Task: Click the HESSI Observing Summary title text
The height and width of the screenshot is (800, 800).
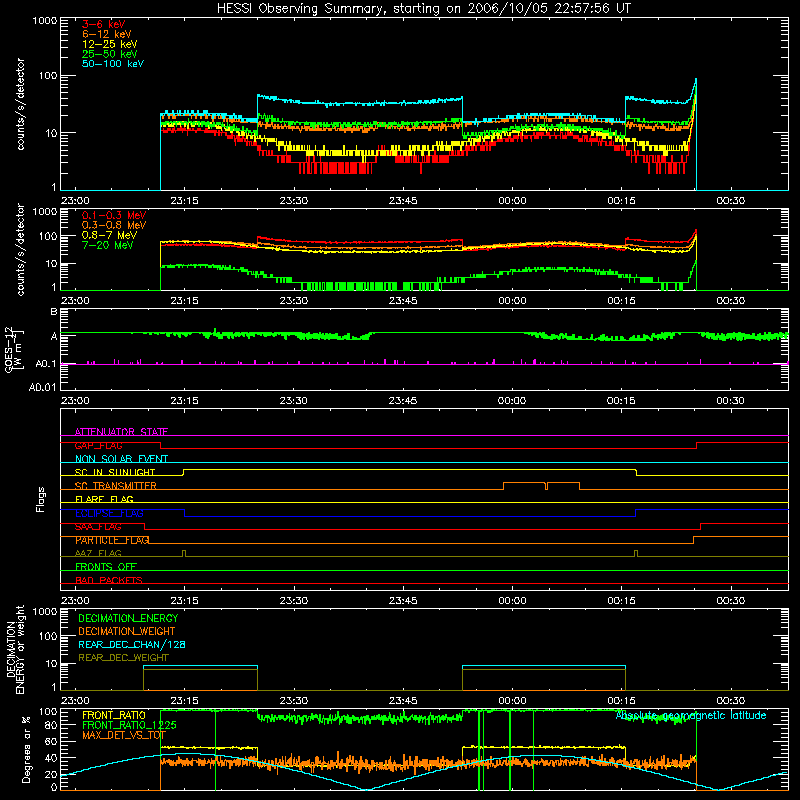Action: coord(423,8)
